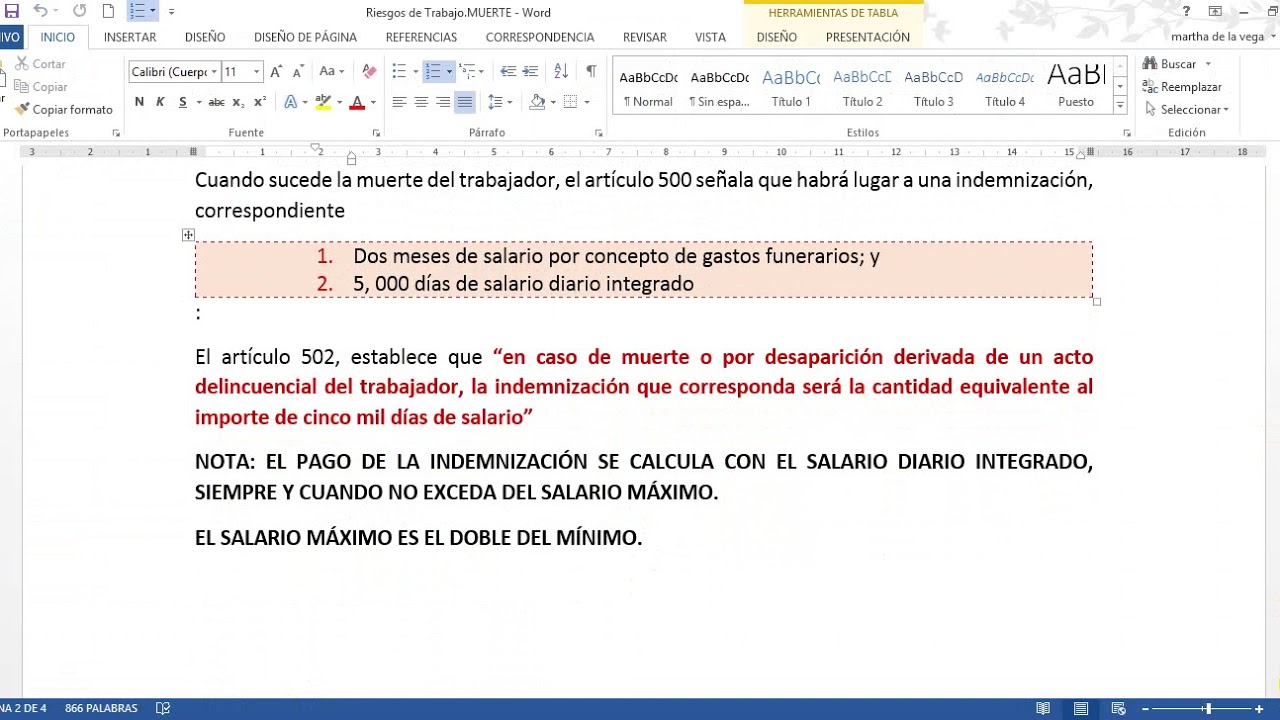Open ribbon display options icon
The height and width of the screenshot is (720, 1280).
pos(1215,12)
